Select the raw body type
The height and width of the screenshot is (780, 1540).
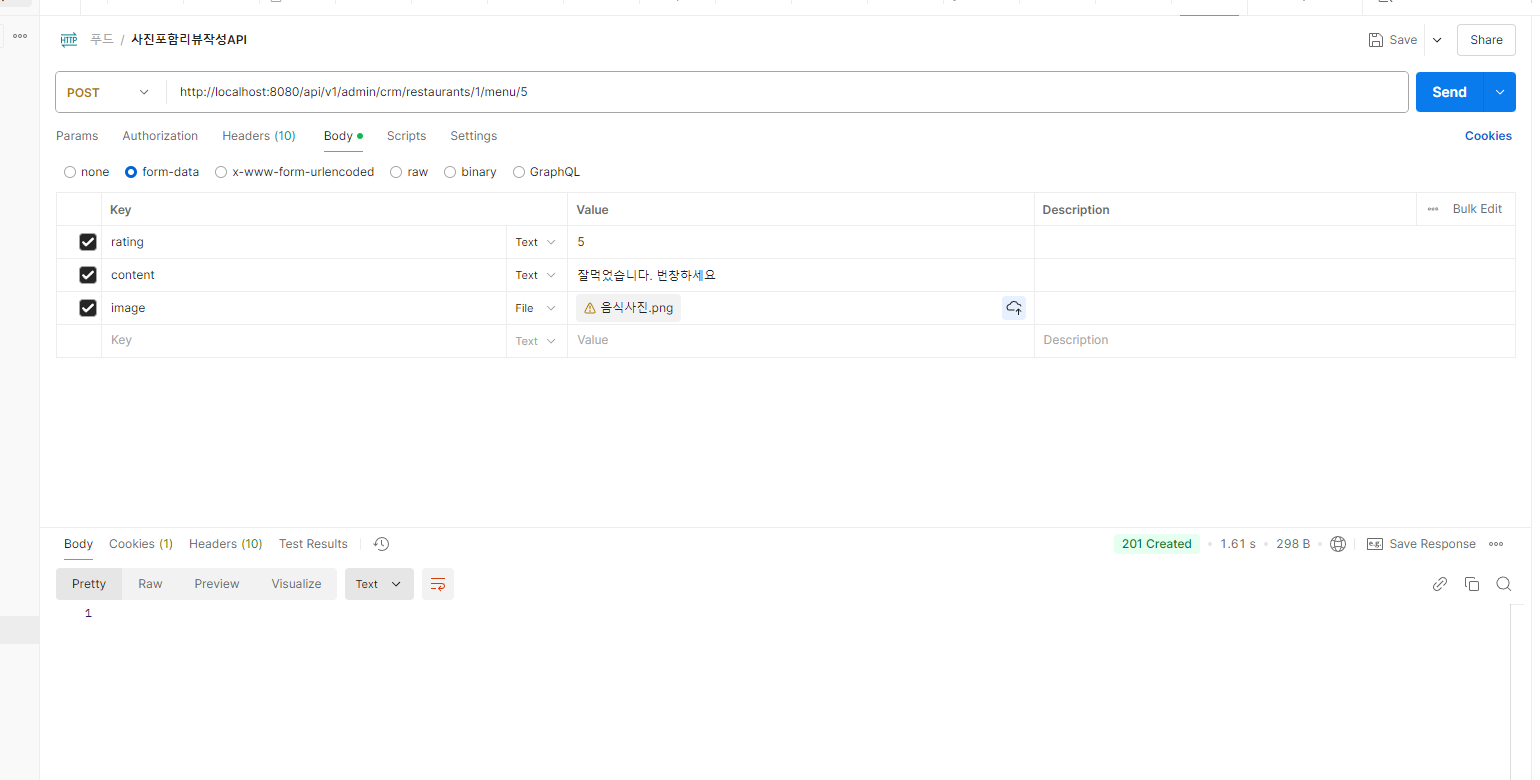(396, 172)
